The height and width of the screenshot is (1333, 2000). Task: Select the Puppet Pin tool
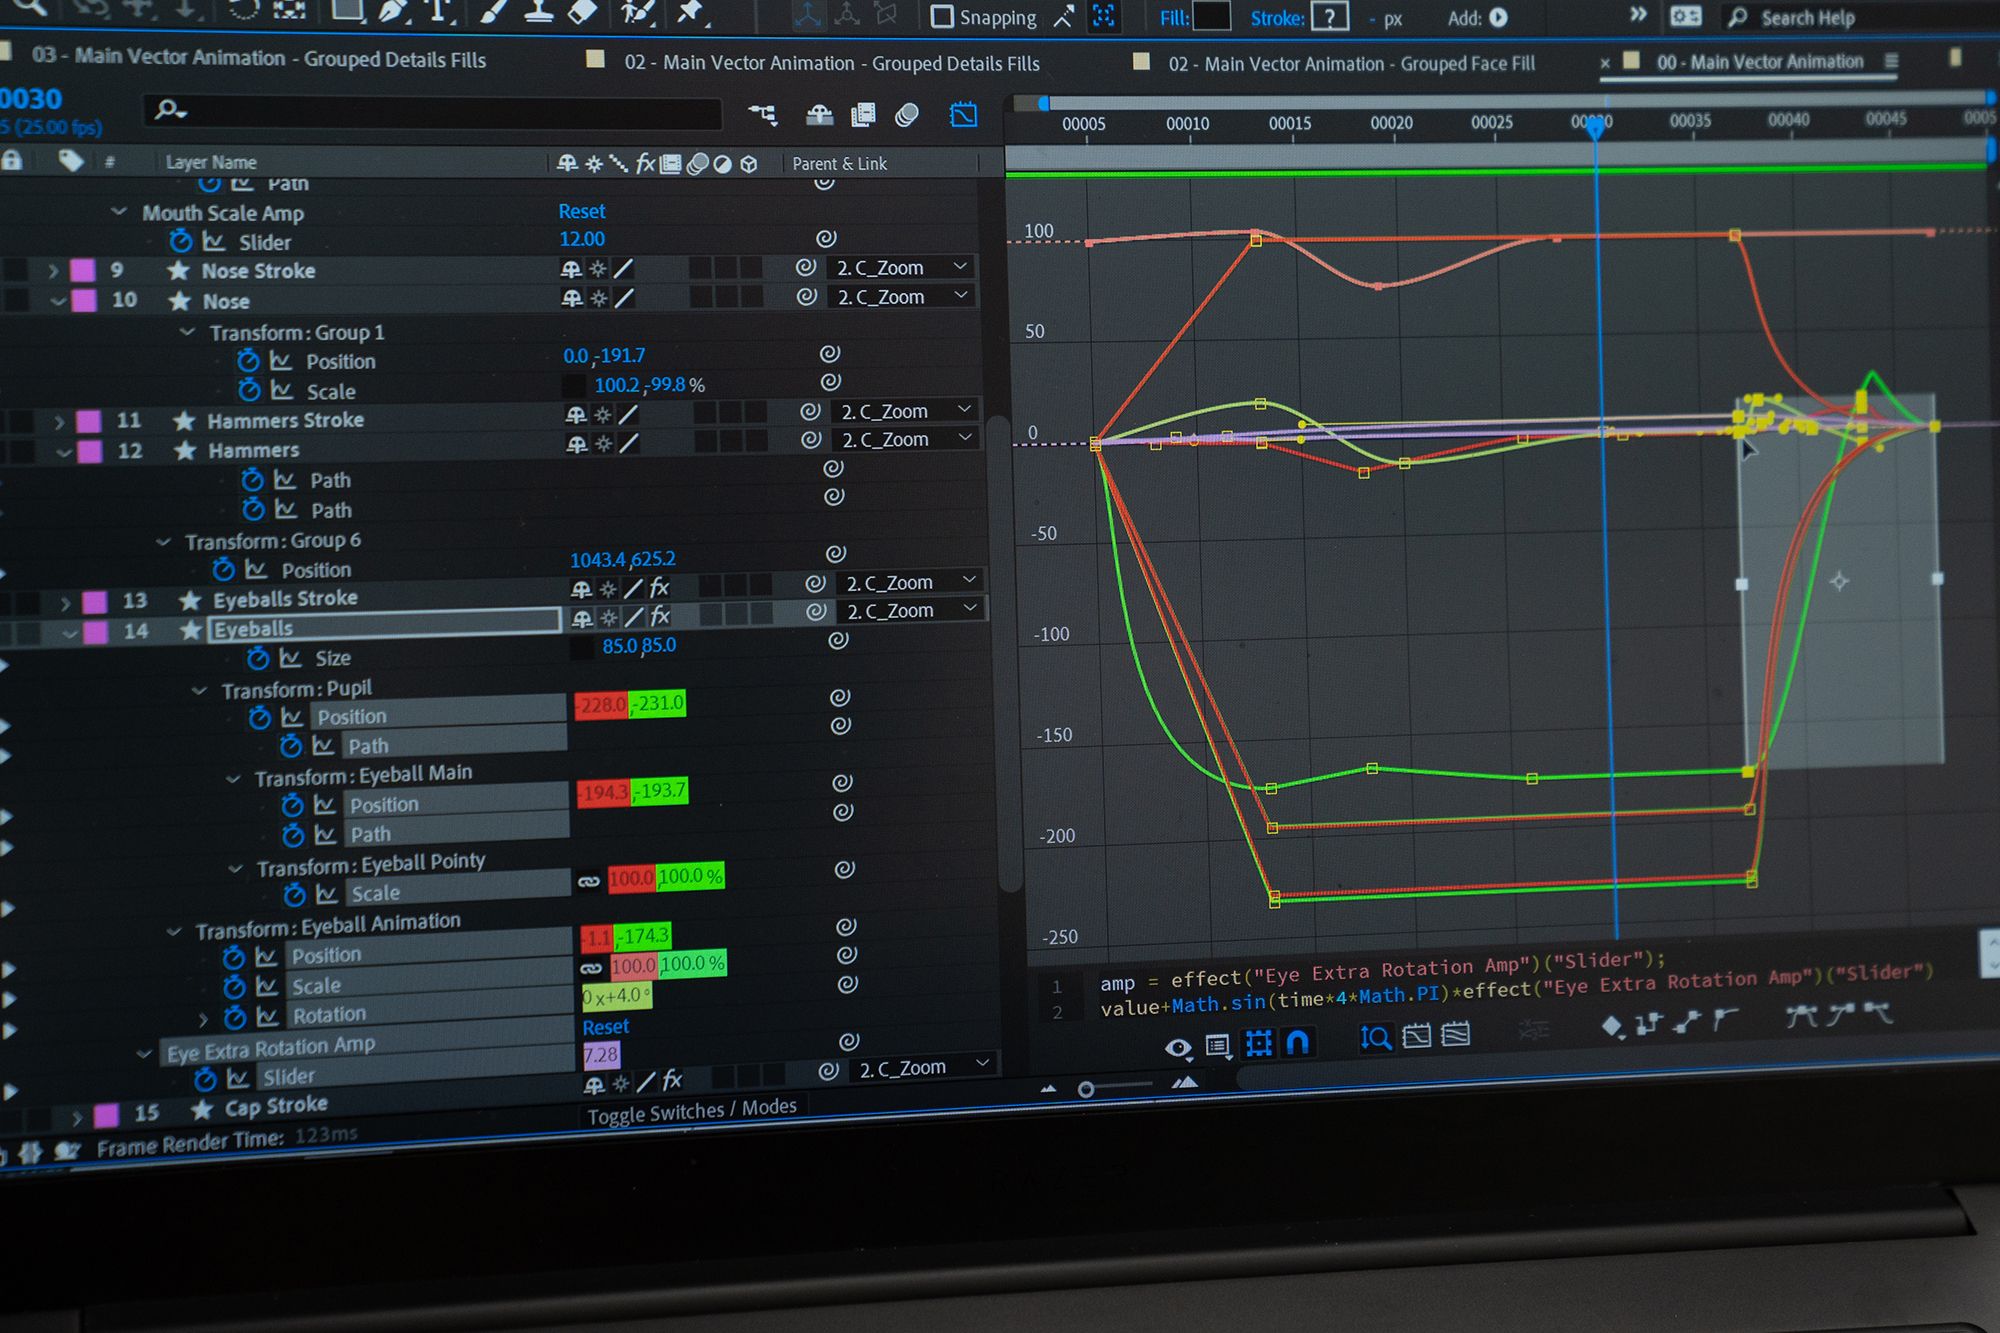[x=690, y=11]
